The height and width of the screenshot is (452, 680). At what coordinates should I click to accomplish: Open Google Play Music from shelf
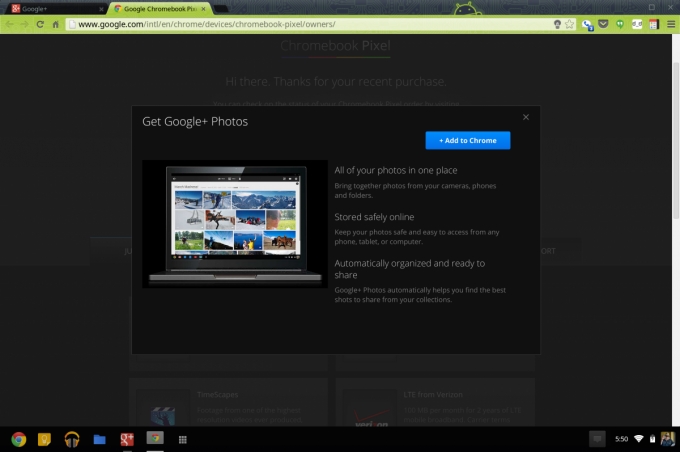(72, 439)
